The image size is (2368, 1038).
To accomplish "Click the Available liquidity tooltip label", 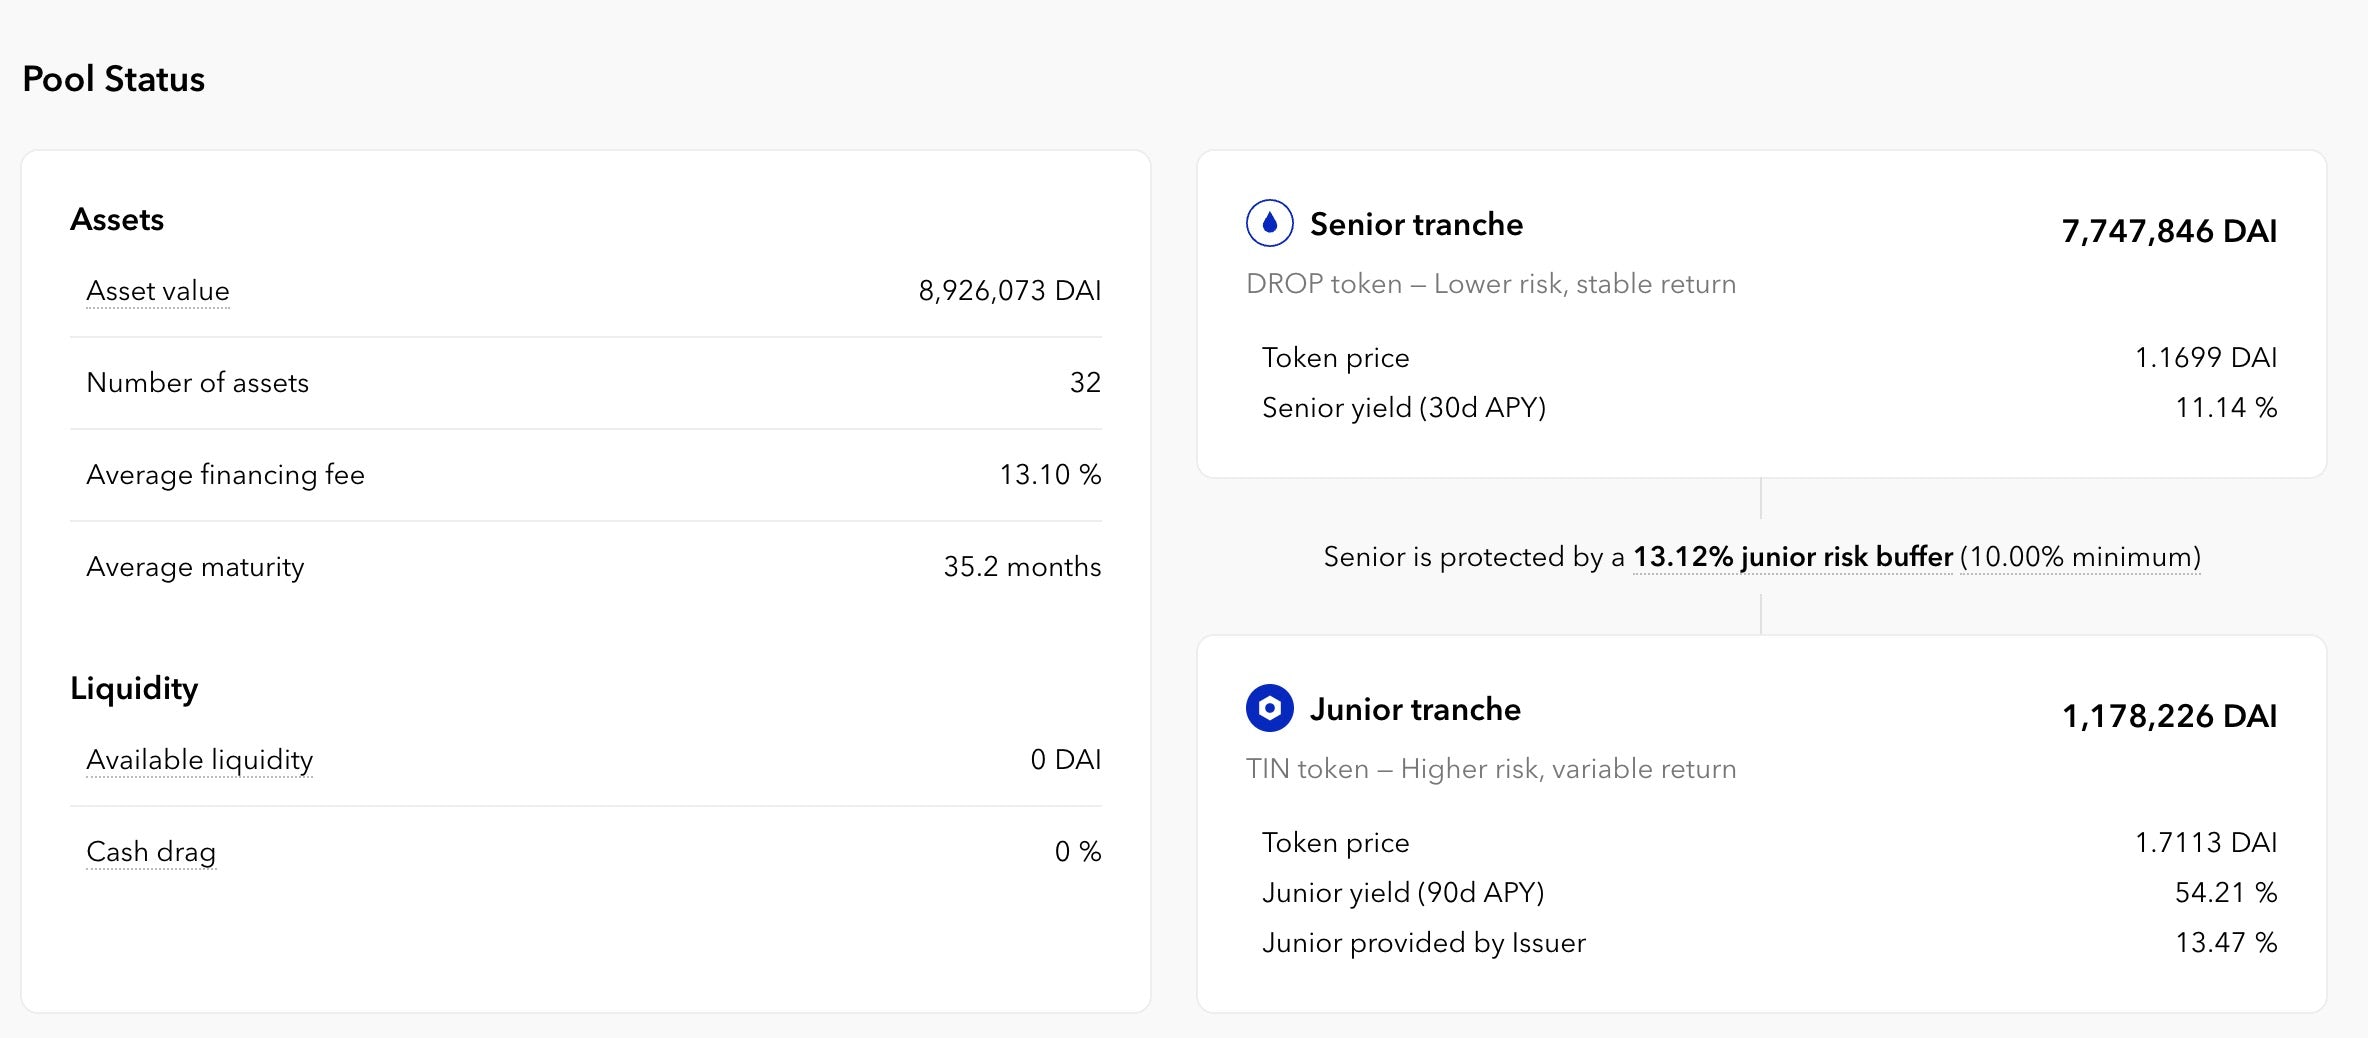I will pos(199,760).
